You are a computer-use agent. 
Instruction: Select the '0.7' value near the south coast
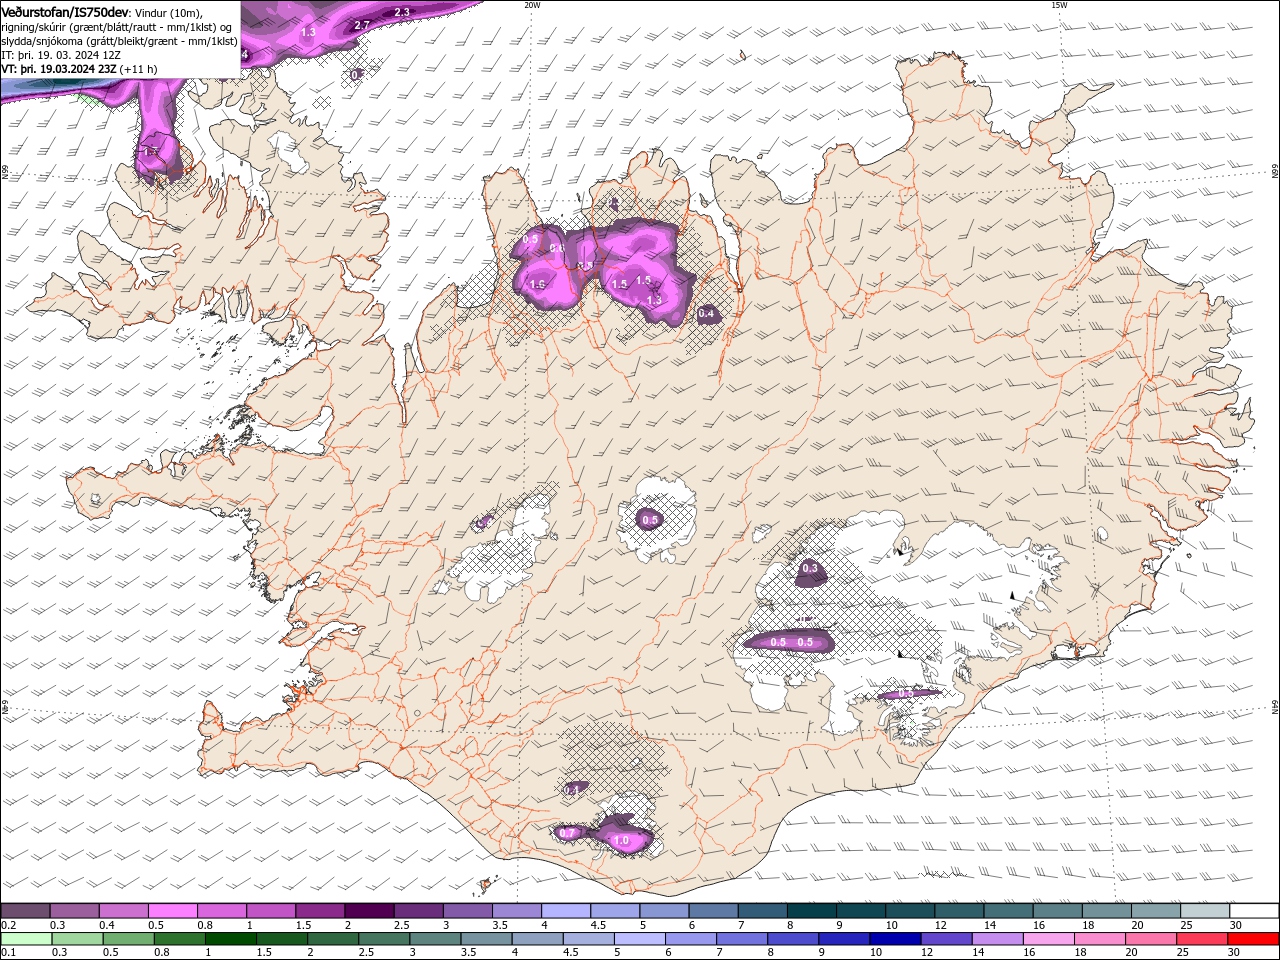[x=568, y=833]
